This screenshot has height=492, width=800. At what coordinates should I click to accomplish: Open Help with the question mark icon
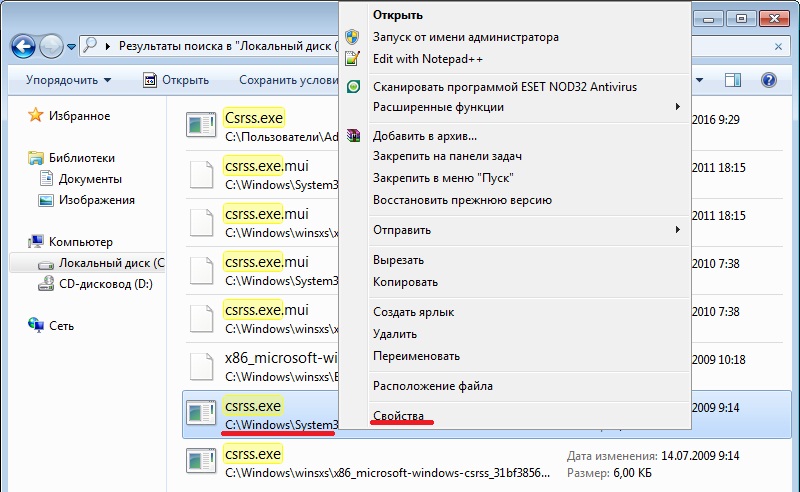(x=768, y=80)
